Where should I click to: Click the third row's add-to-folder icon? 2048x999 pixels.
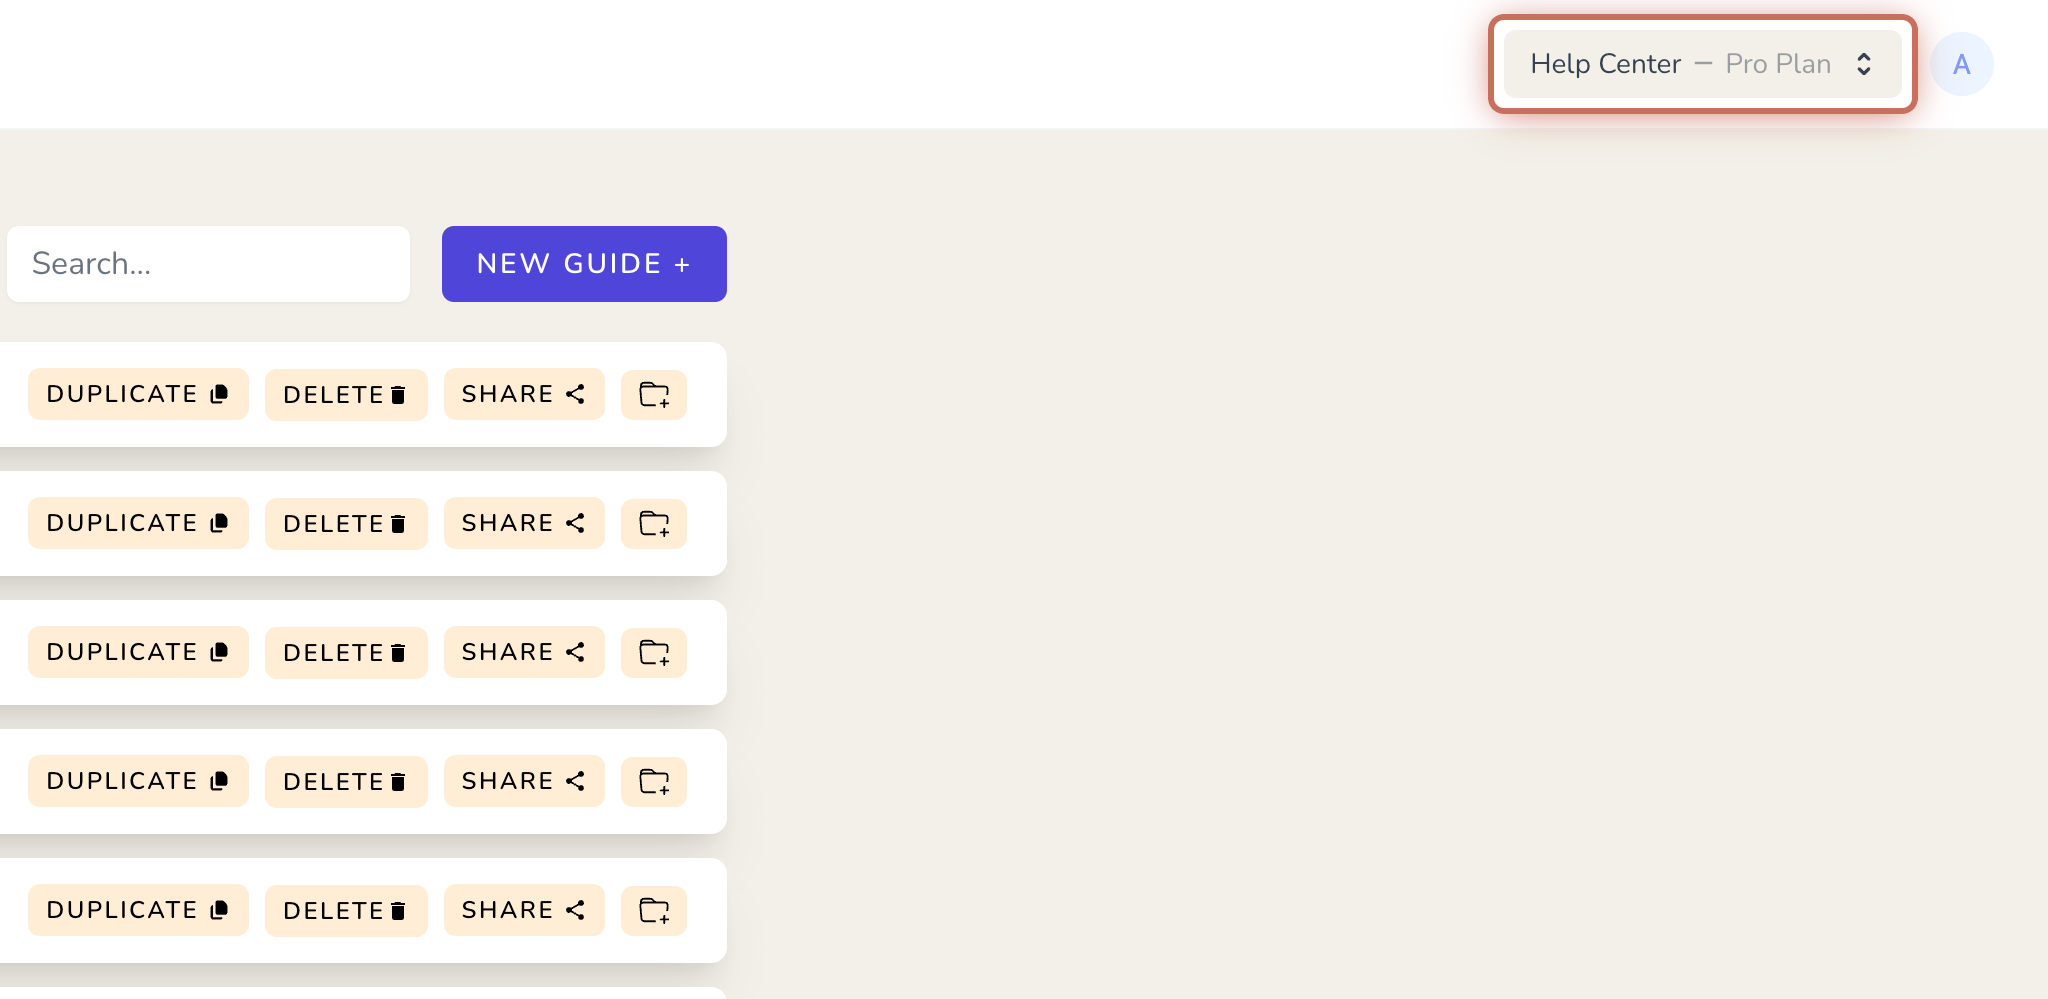click(654, 653)
